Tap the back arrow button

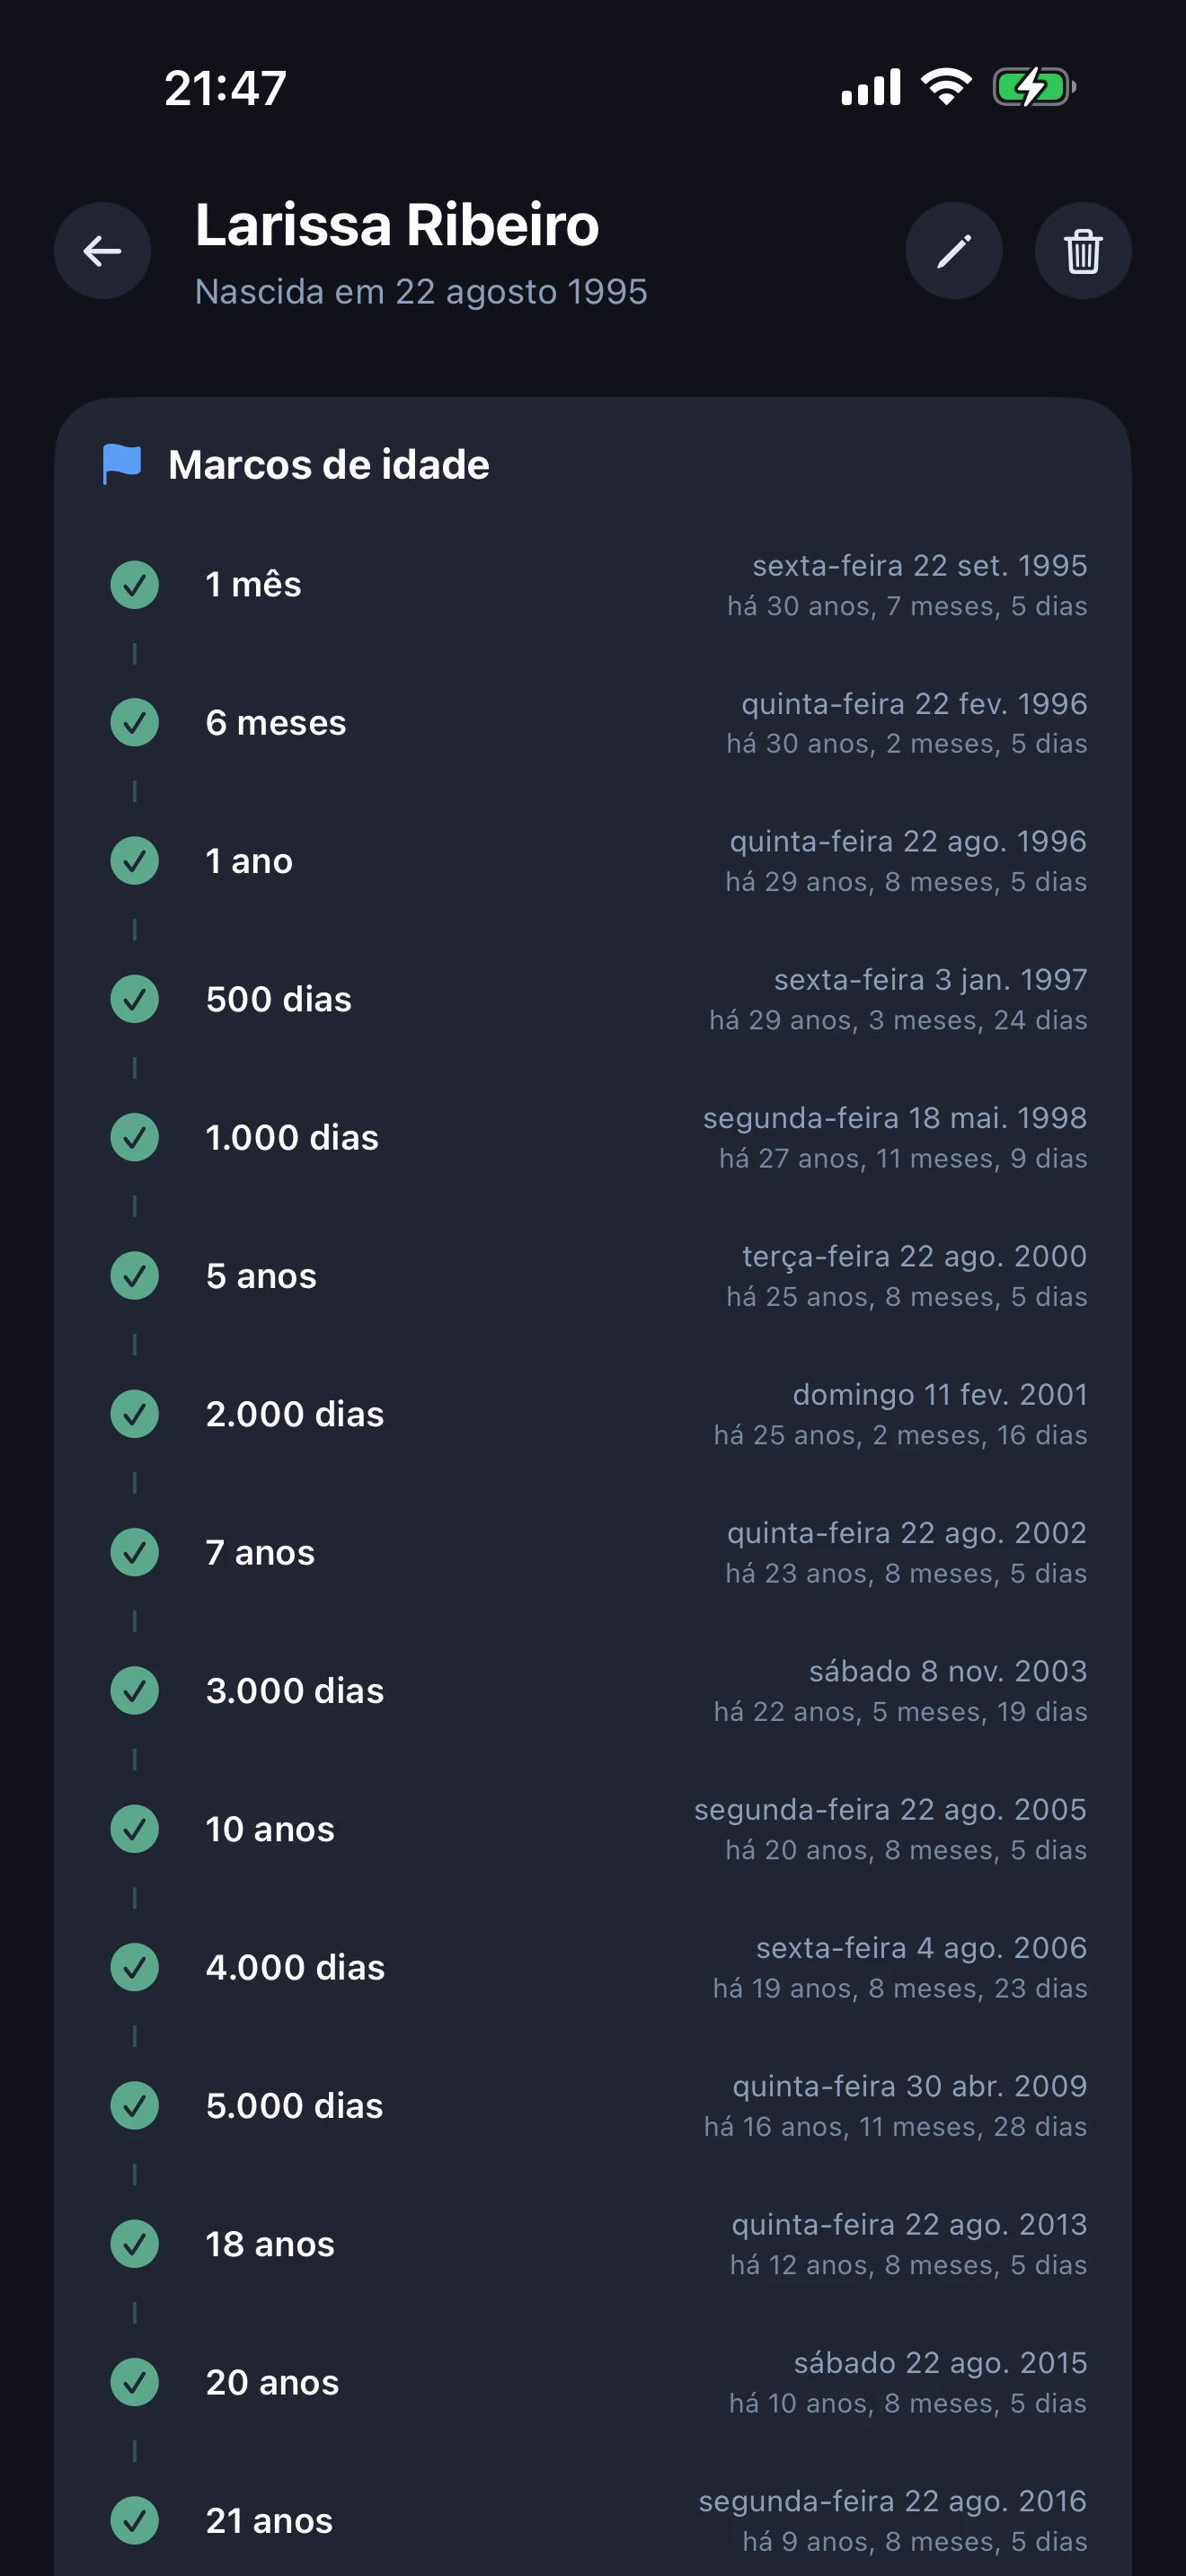(102, 251)
